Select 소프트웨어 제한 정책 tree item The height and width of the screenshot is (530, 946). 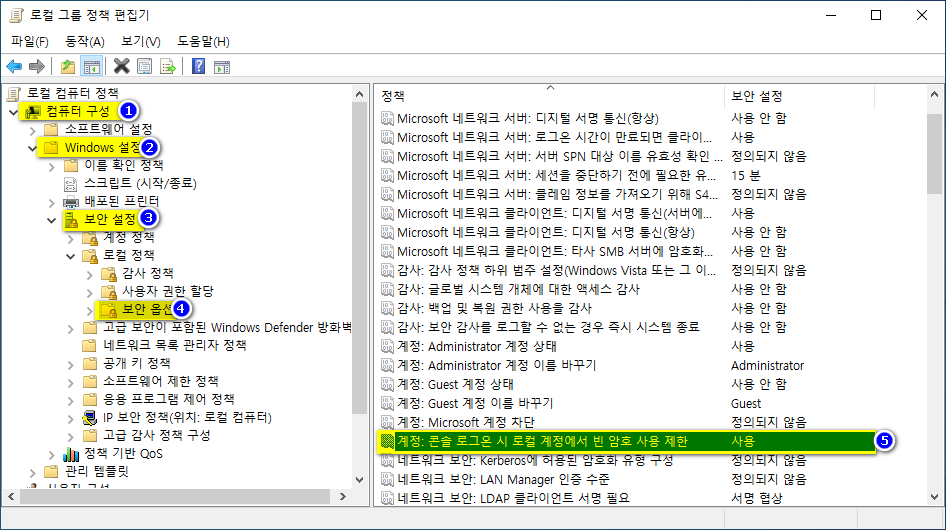point(160,382)
